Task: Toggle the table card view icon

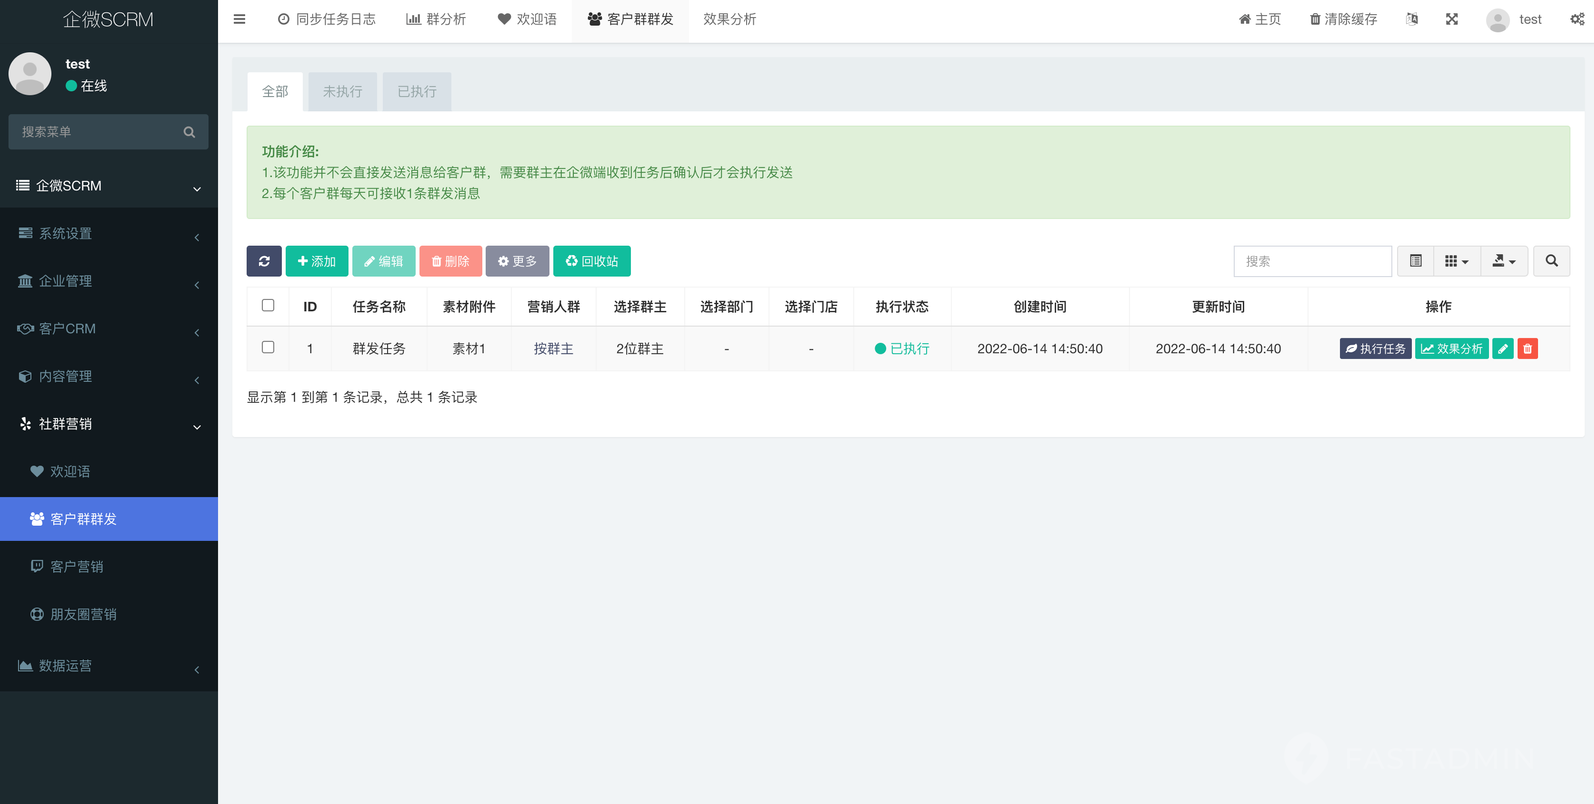Action: point(1415,261)
